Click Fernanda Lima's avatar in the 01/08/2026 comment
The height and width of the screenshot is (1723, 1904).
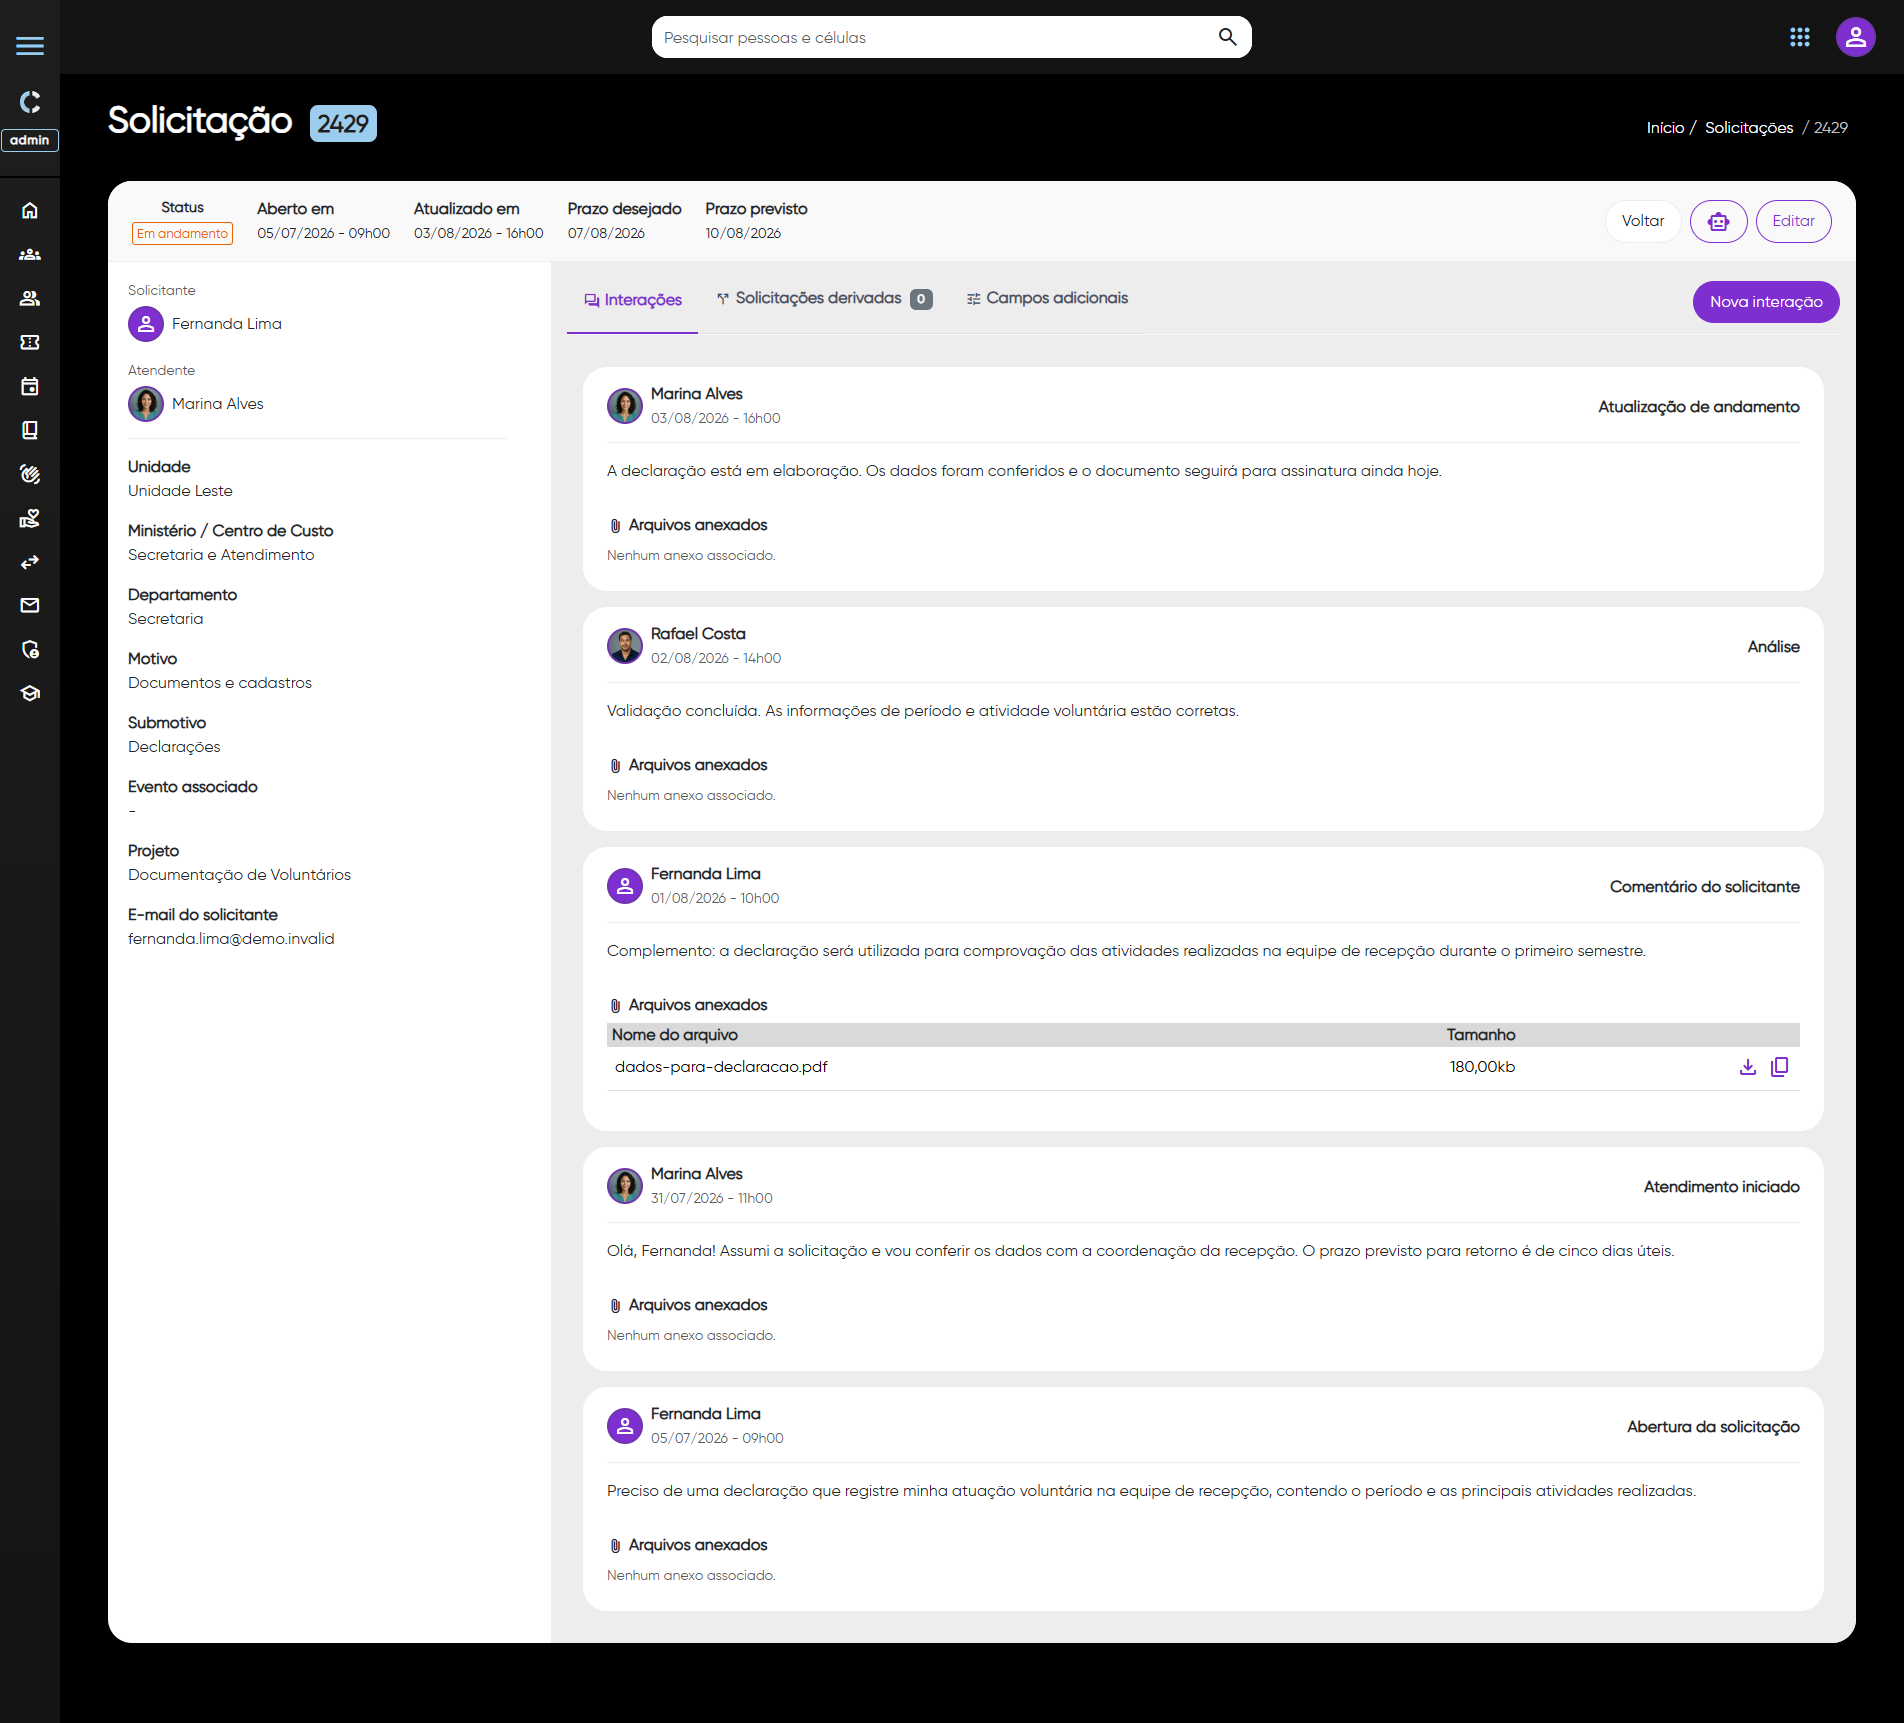625,886
